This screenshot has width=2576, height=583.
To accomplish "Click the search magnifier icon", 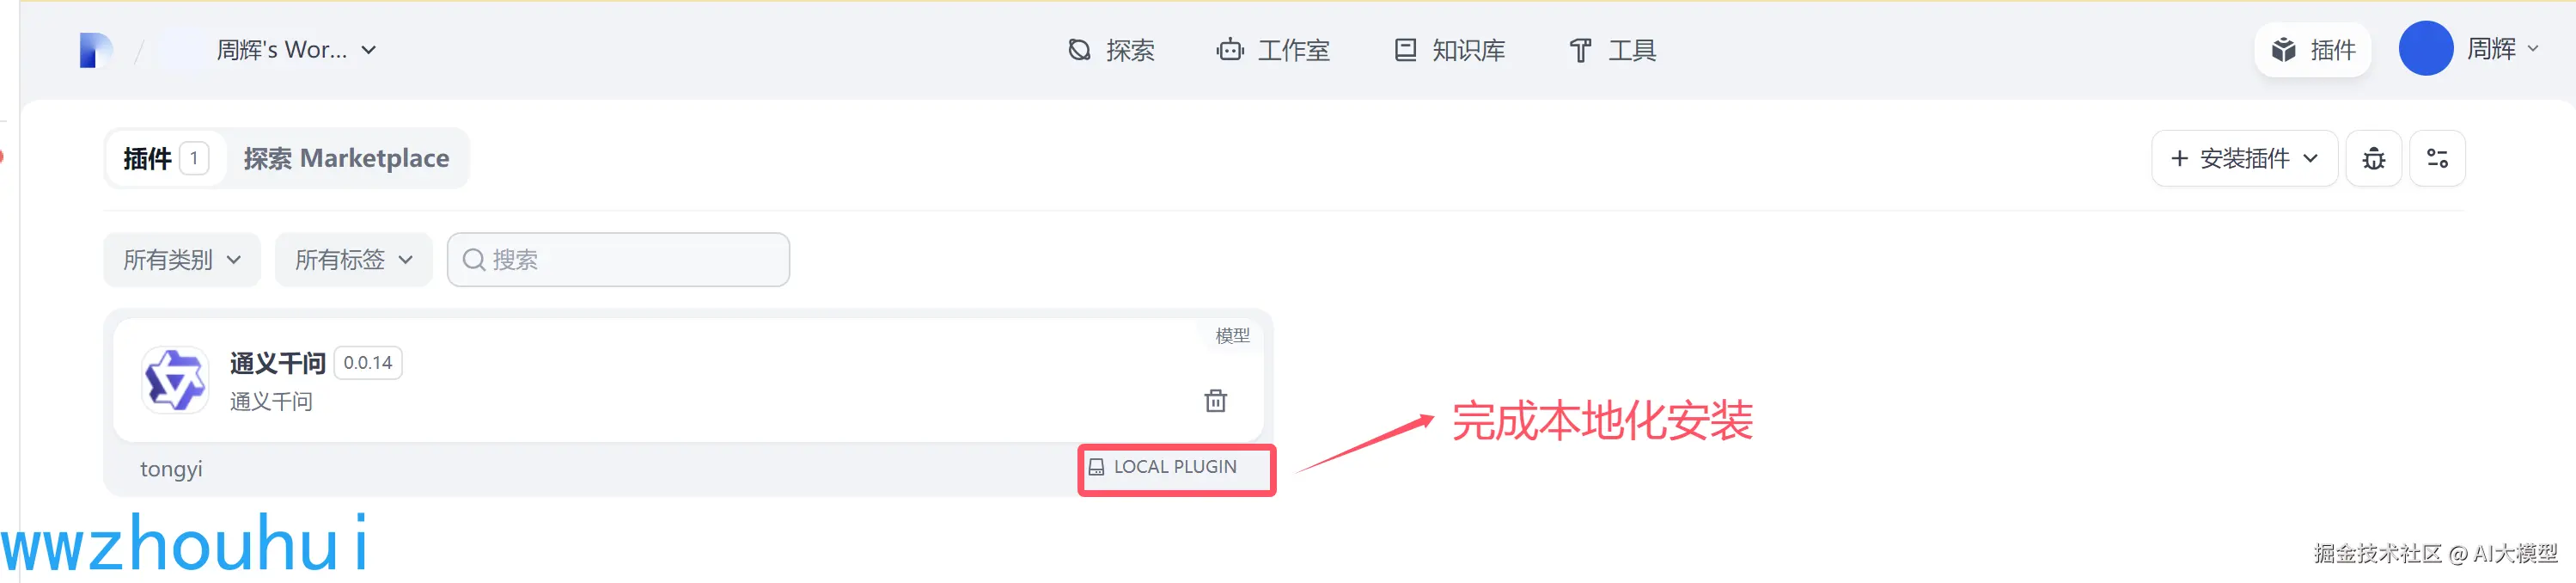I will coord(474,260).
